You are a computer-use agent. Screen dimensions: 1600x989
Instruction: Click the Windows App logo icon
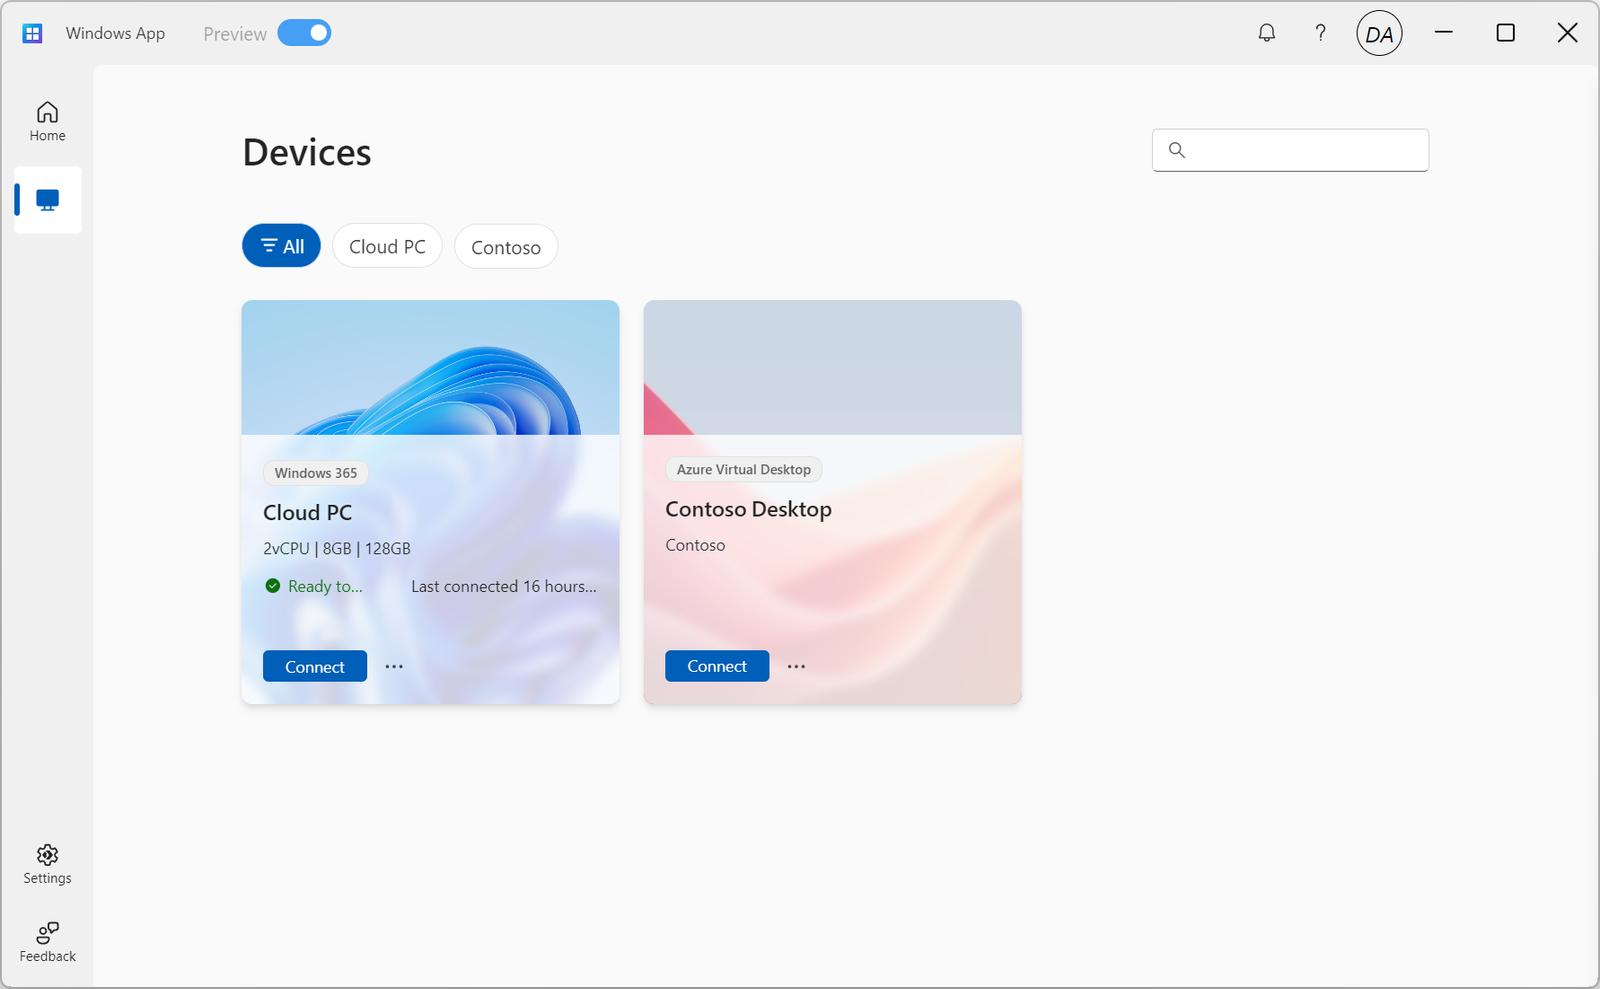32,32
